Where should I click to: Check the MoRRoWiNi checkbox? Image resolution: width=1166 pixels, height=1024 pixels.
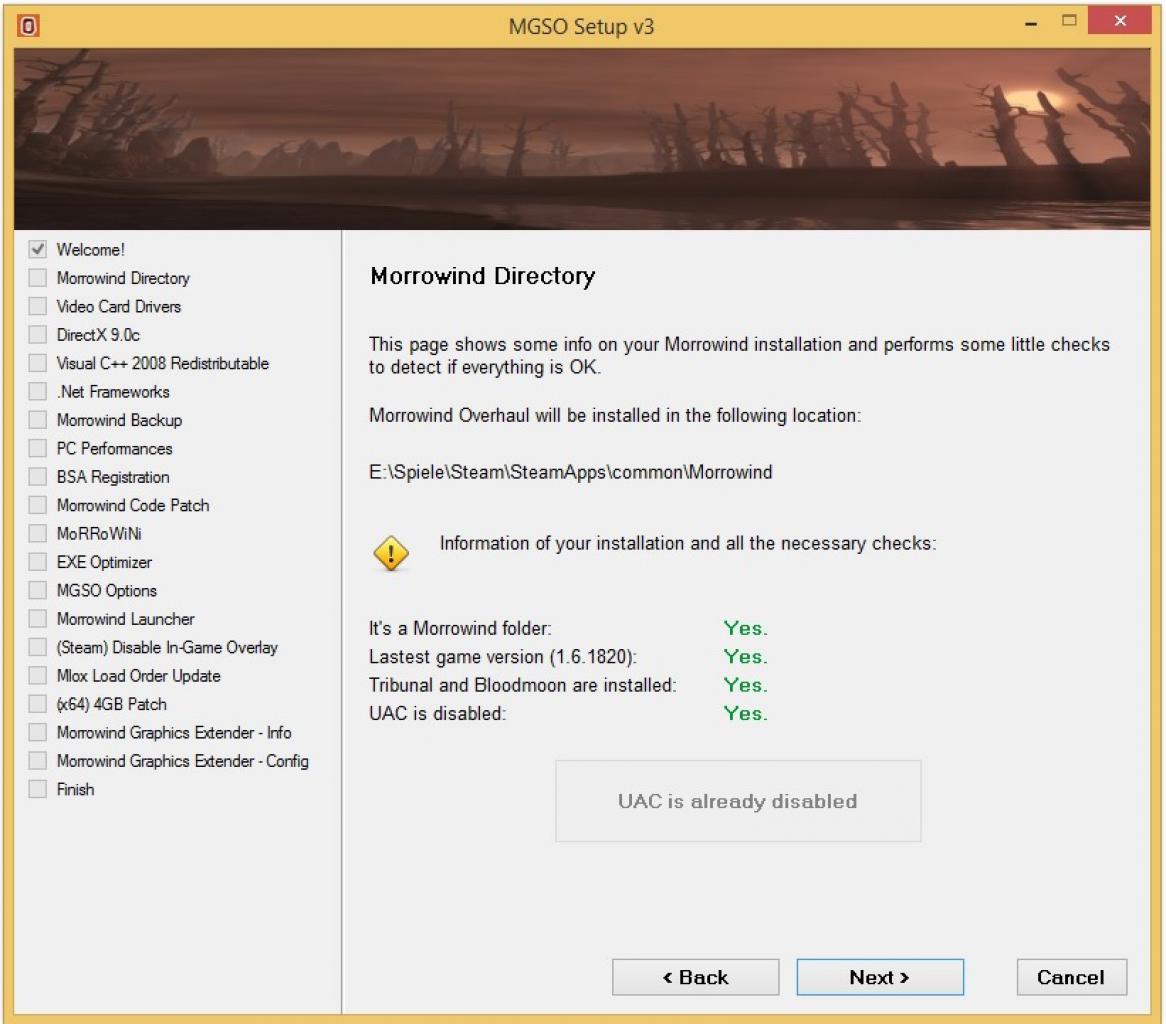click(x=37, y=533)
